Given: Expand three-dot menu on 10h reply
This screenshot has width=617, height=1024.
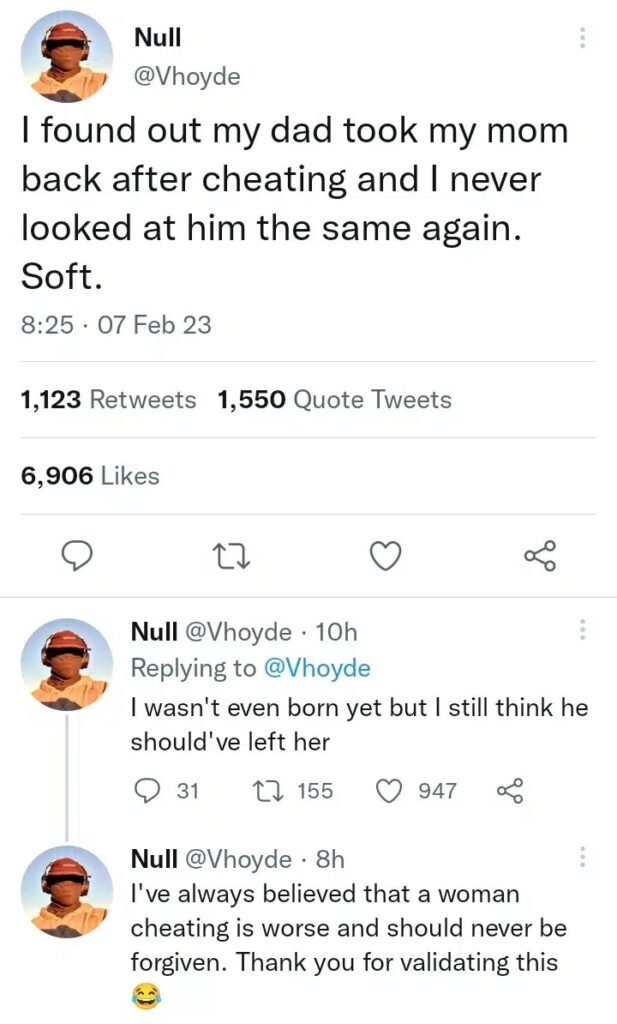Looking at the screenshot, I should click(x=583, y=631).
